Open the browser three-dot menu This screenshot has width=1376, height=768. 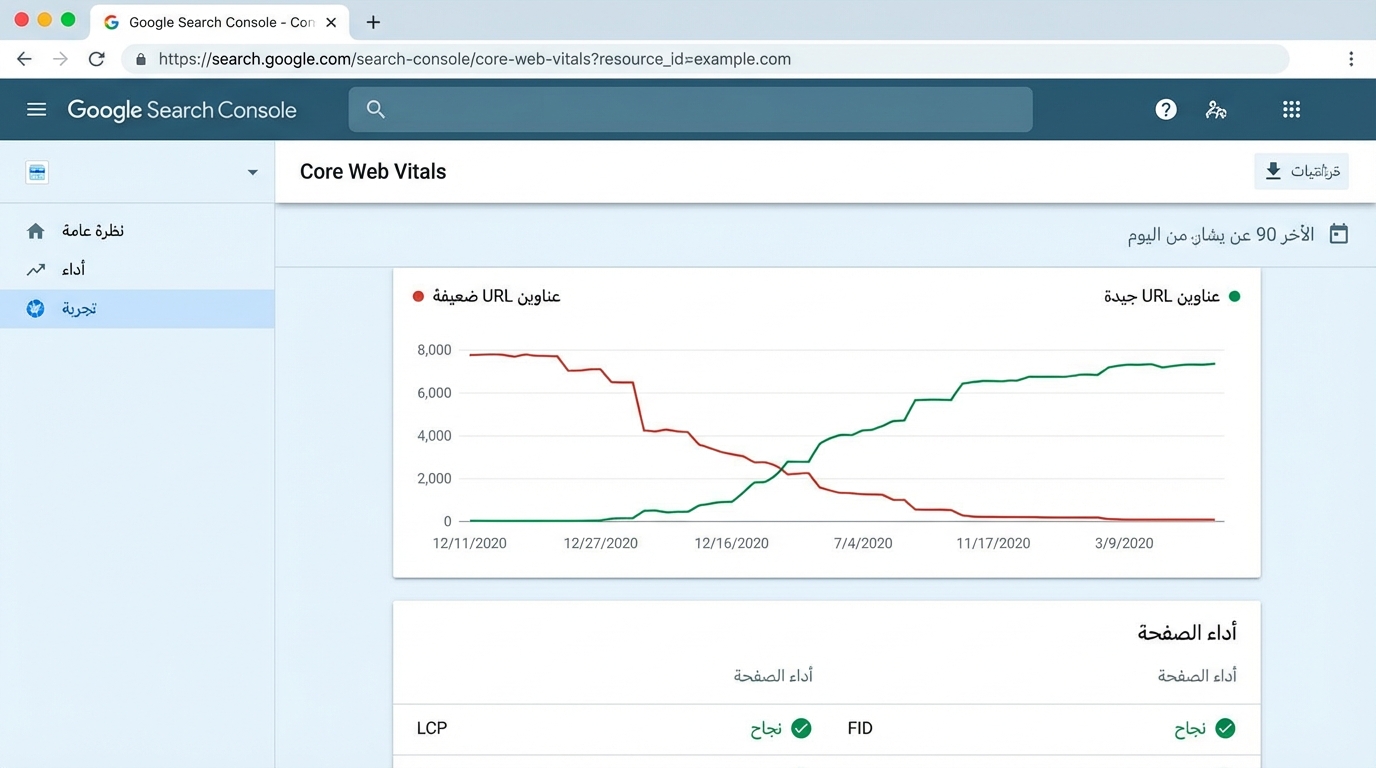1350,59
